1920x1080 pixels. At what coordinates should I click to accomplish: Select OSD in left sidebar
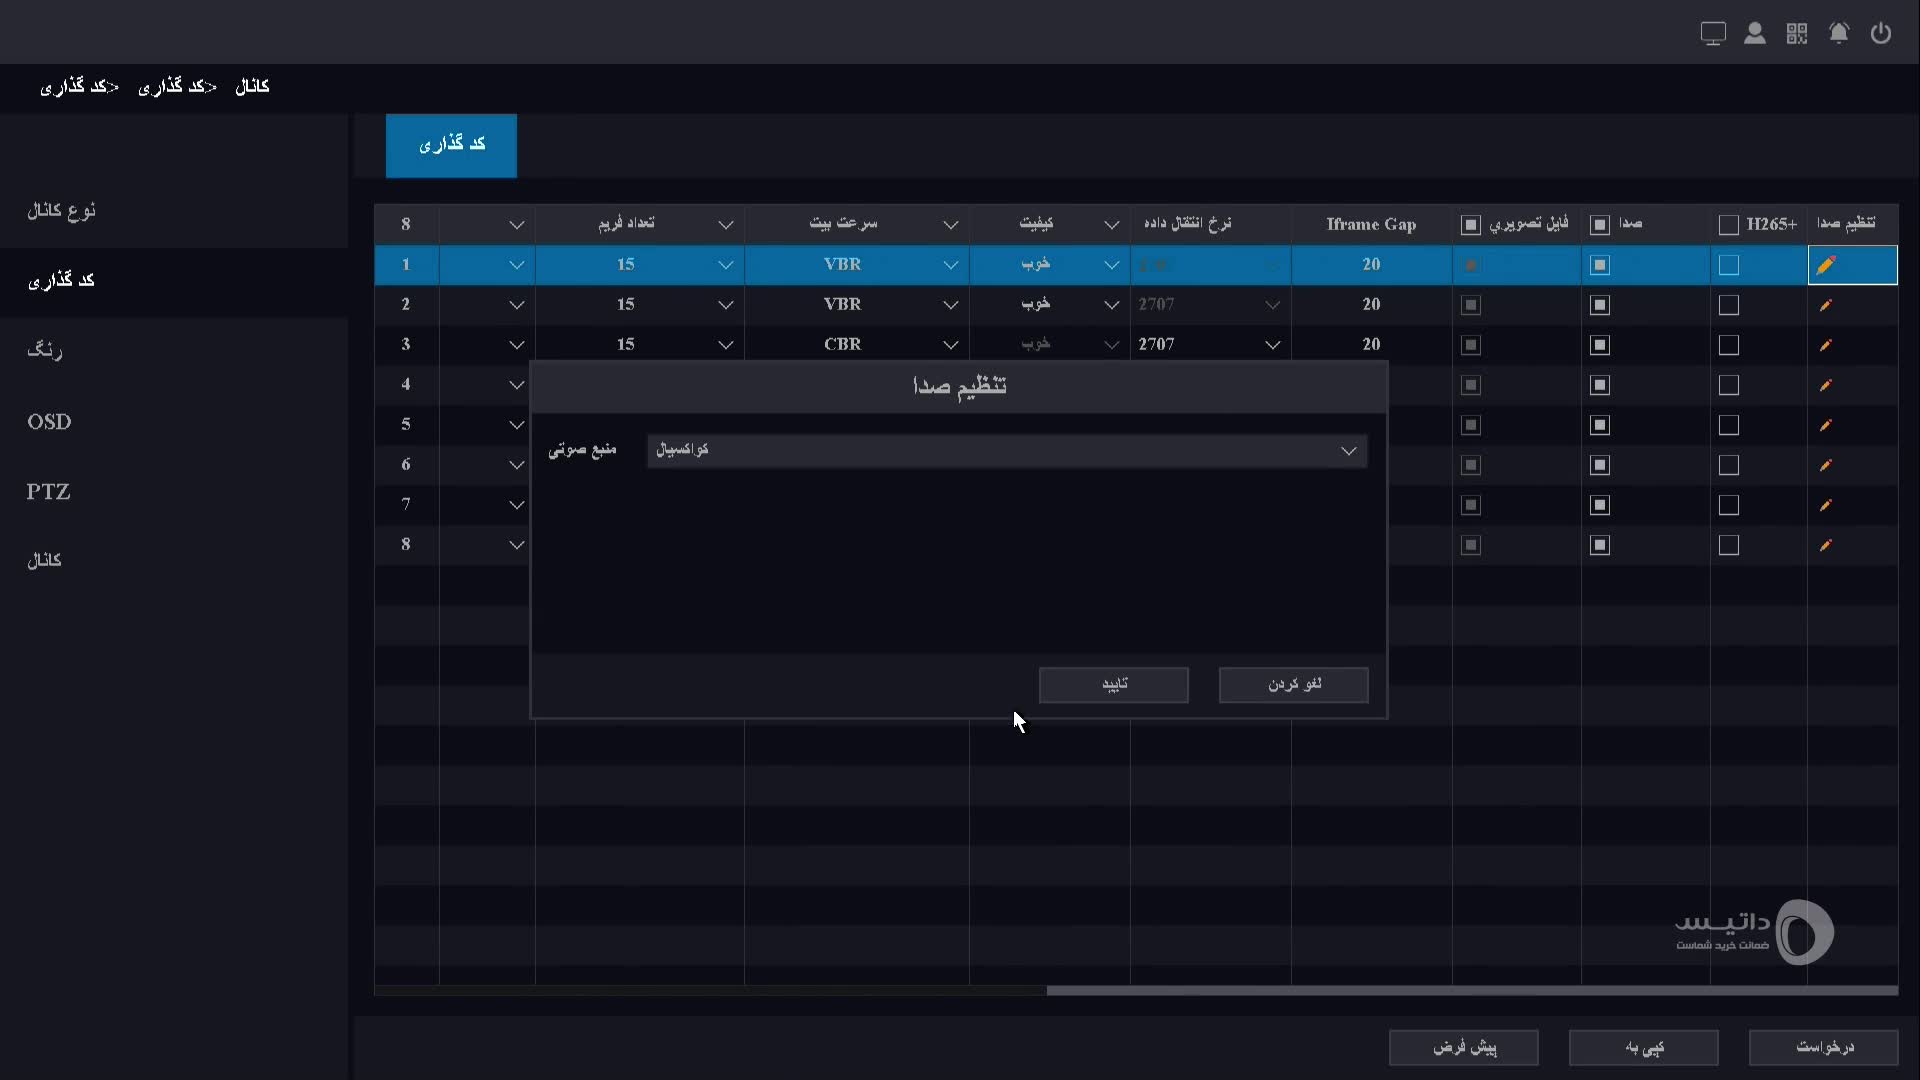point(49,422)
